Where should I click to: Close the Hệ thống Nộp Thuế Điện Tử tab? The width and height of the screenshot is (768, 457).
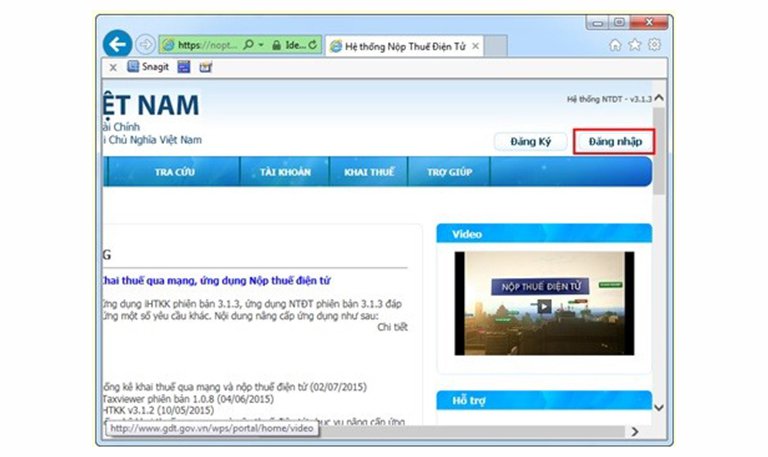(x=475, y=46)
